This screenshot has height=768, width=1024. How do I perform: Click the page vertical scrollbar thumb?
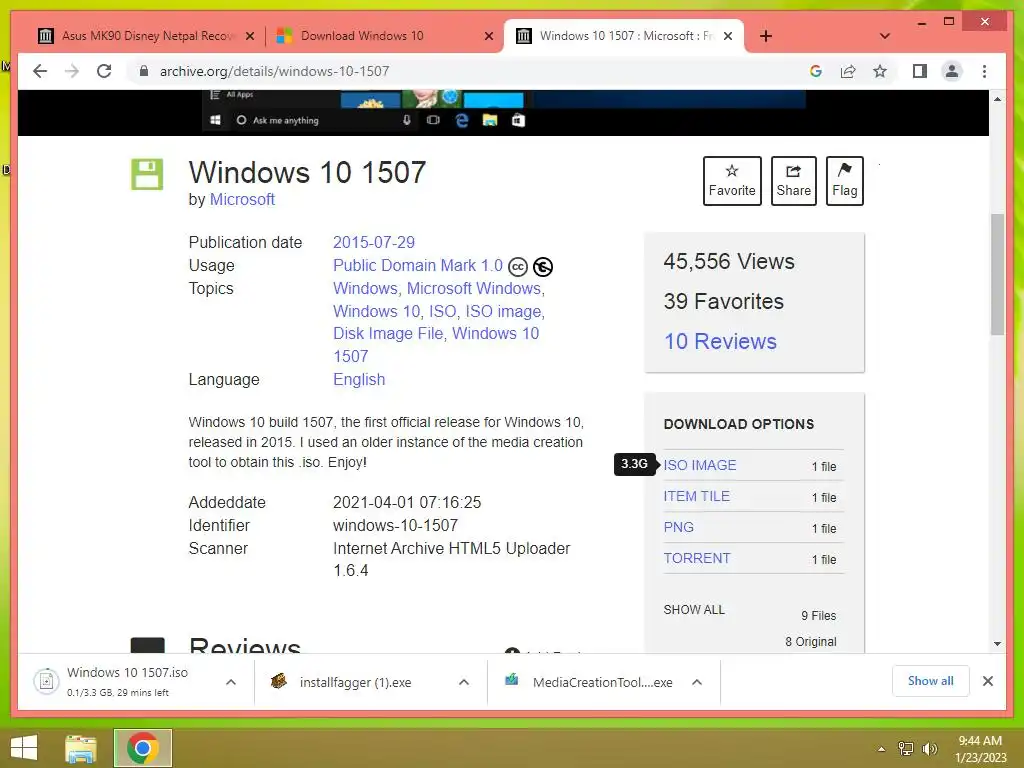pos(997,274)
